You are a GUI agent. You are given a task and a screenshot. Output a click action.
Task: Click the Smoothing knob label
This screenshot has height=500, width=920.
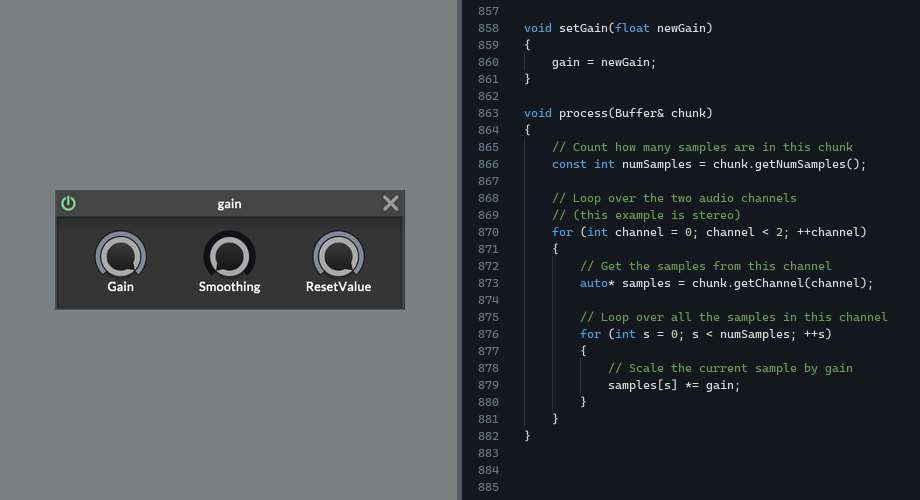coord(229,286)
